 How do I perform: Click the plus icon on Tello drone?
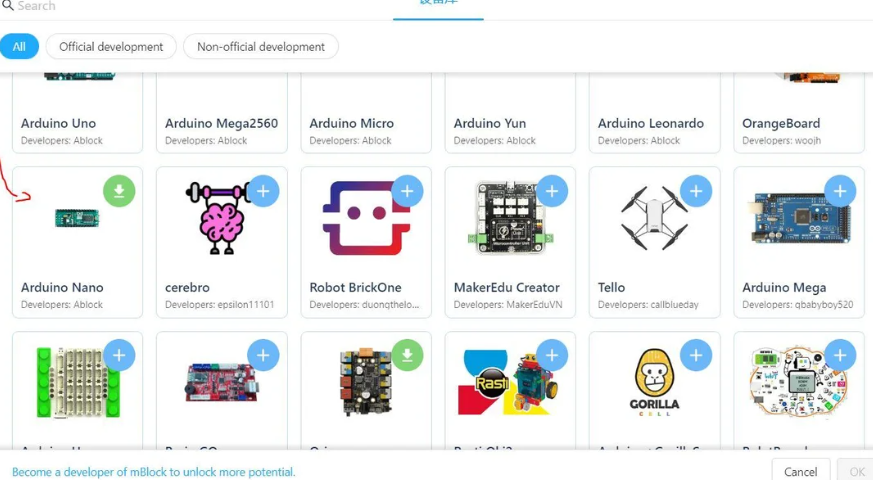click(696, 191)
